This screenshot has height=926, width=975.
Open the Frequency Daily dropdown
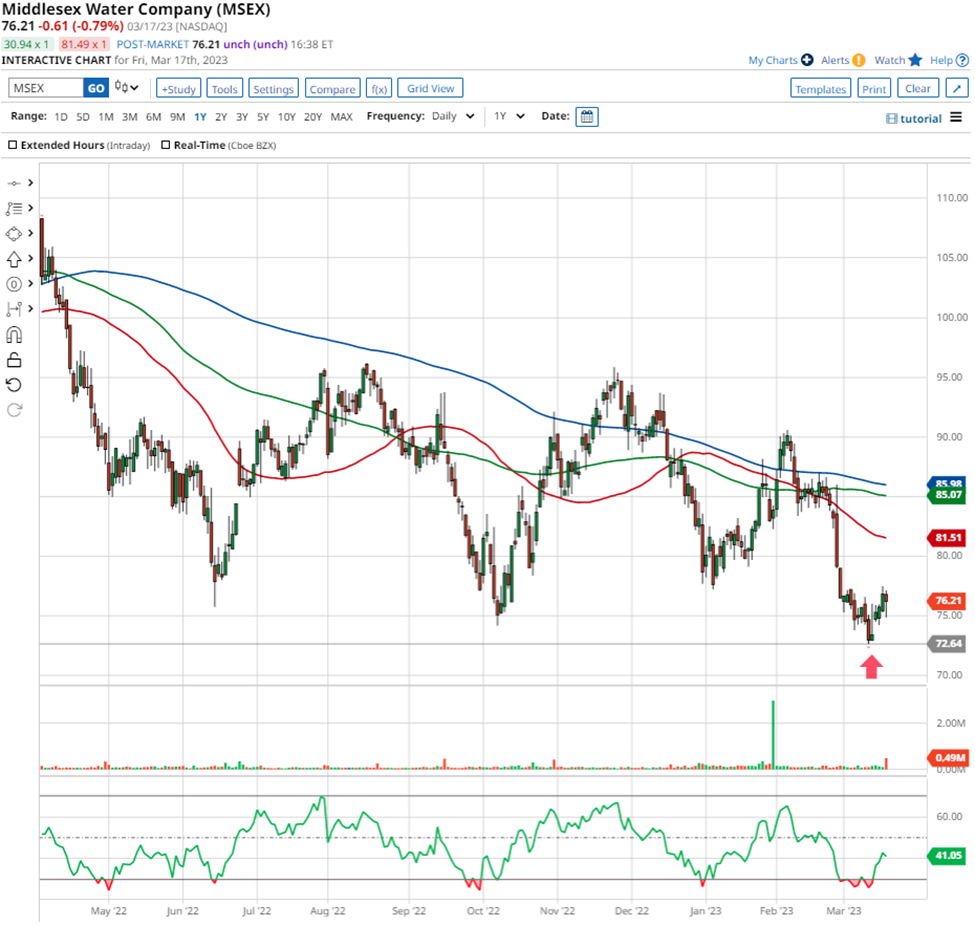tap(453, 116)
